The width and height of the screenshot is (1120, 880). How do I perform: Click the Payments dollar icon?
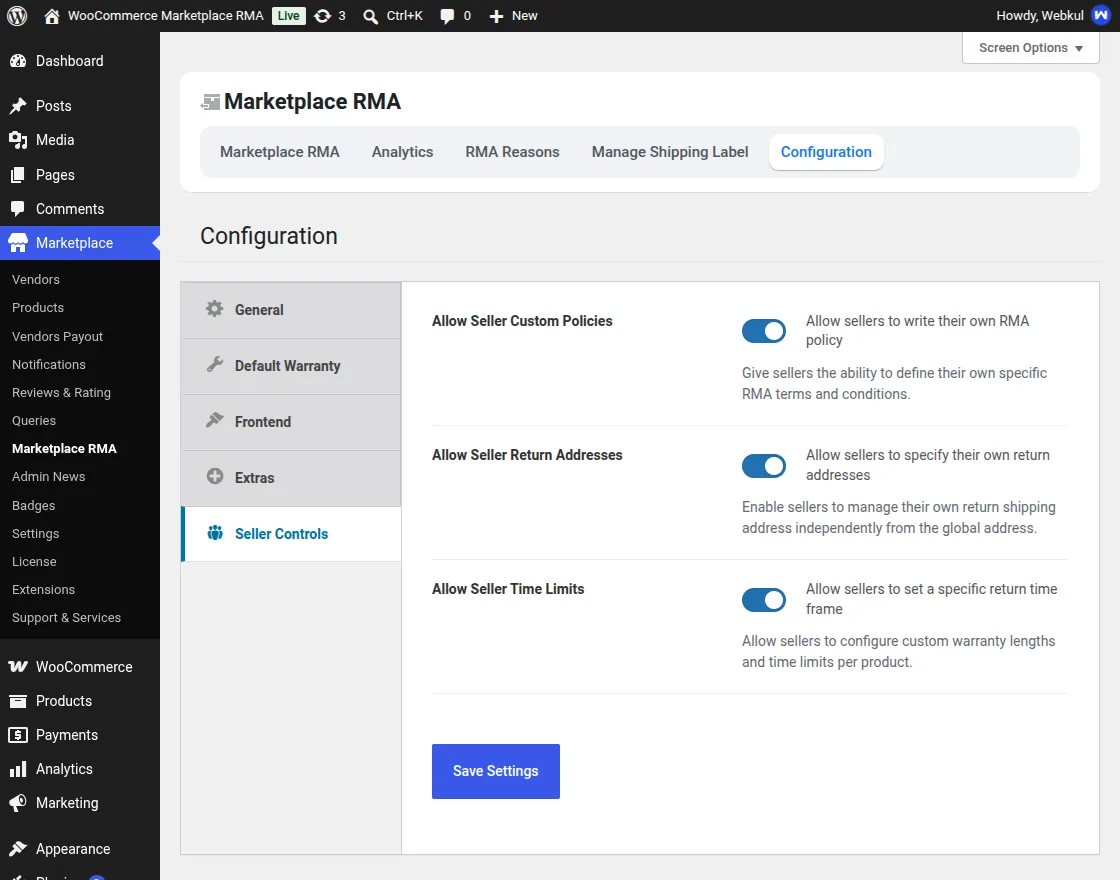(18, 735)
